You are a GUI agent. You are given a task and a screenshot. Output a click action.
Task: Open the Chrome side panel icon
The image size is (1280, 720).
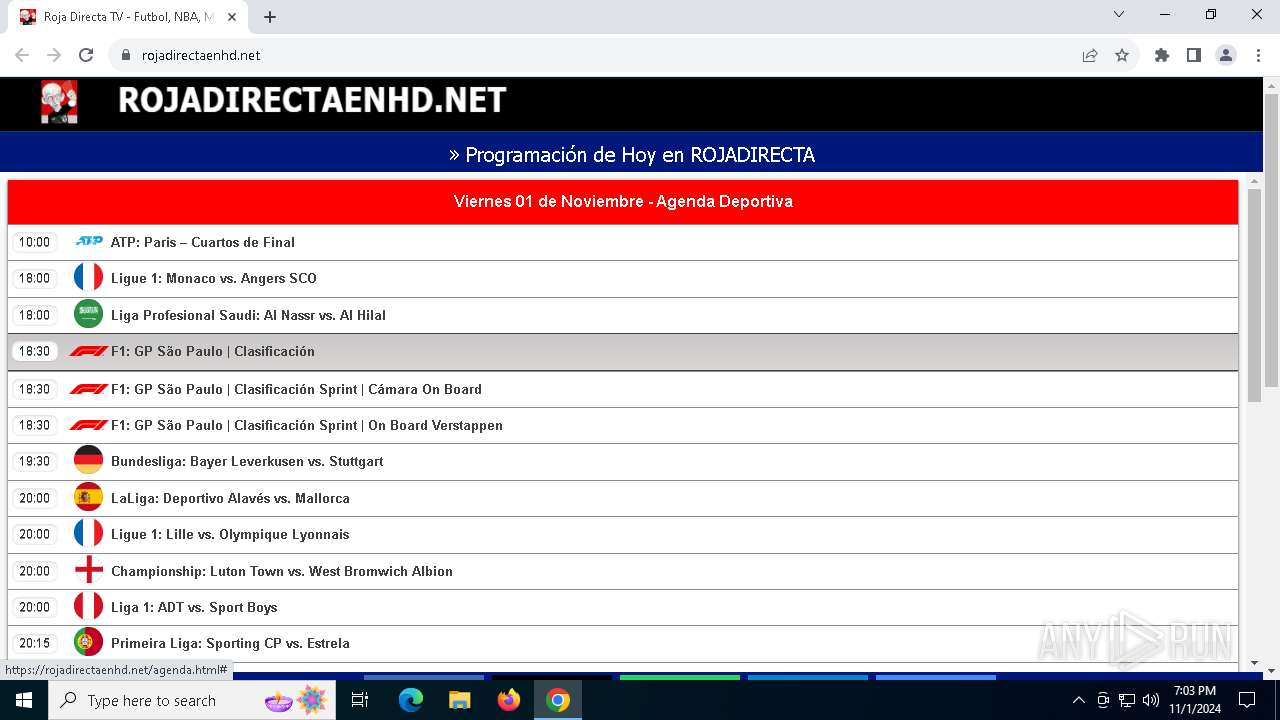[x=1194, y=55]
